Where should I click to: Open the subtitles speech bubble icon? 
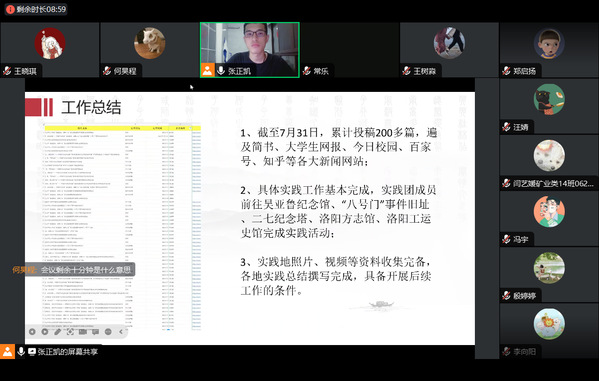[x=95, y=332]
